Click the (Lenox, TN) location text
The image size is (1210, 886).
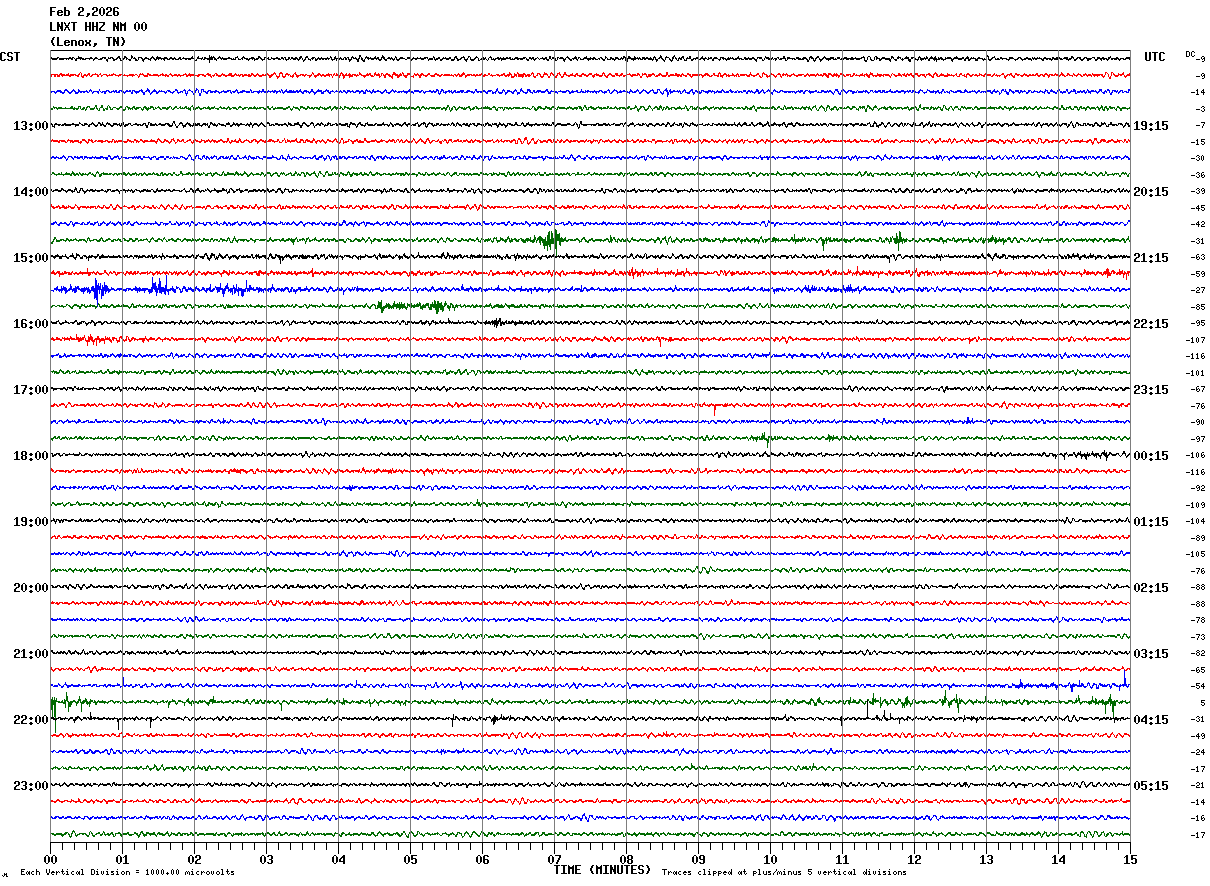coord(88,42)
